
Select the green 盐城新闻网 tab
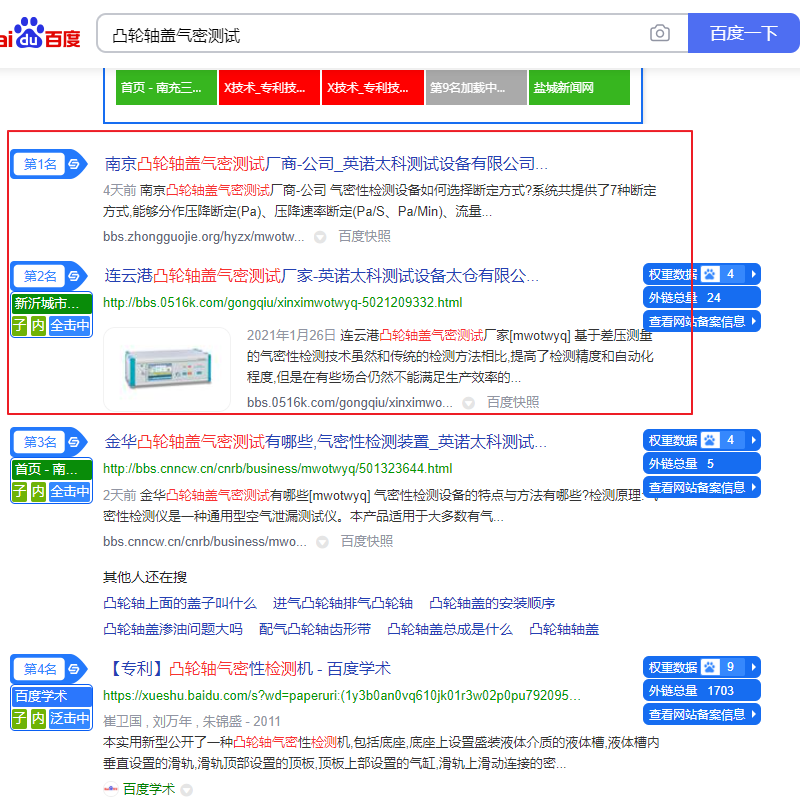(580, 88)
